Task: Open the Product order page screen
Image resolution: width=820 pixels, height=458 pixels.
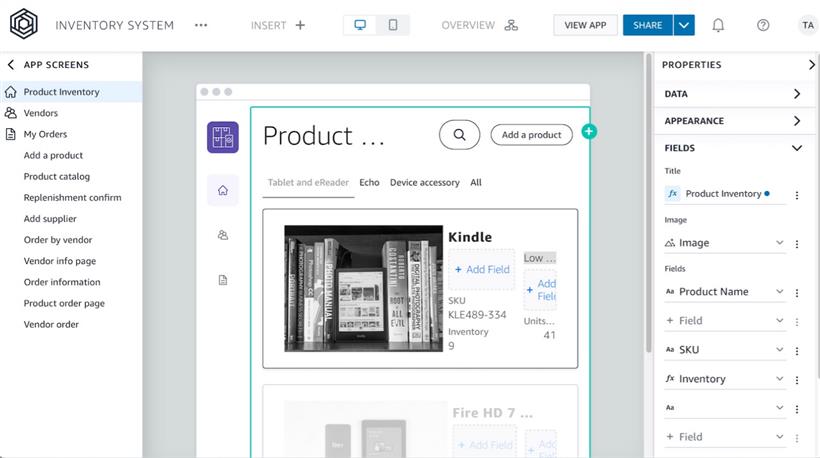Action: 64,303
